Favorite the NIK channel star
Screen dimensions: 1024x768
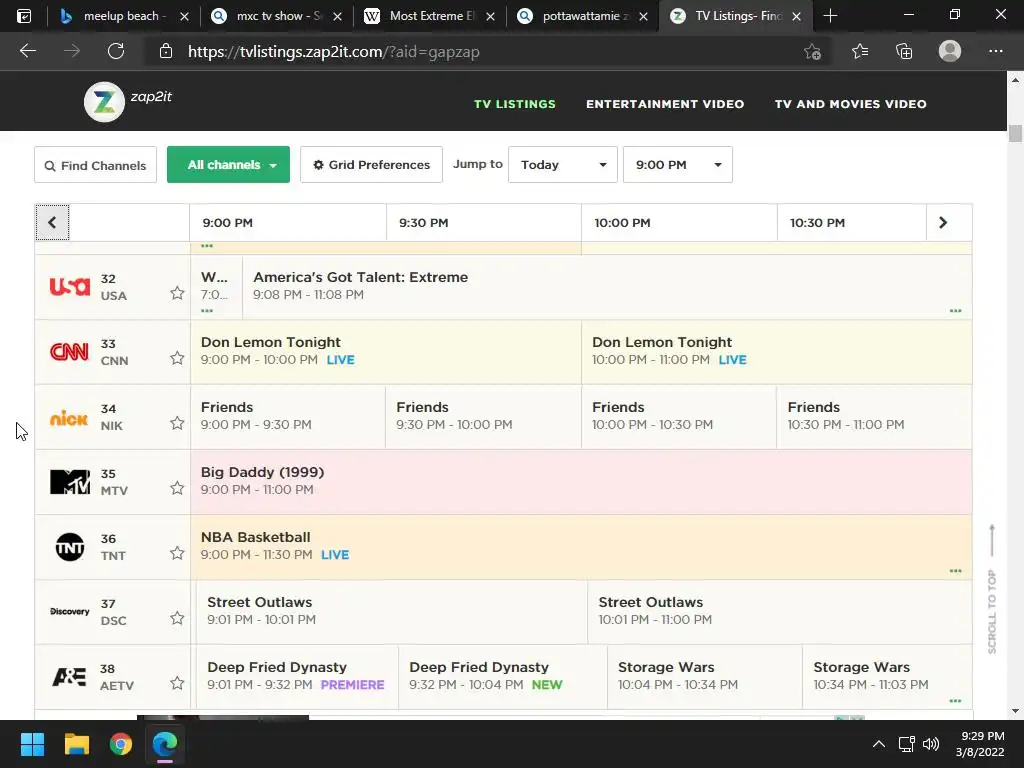[x=177, y=423]
